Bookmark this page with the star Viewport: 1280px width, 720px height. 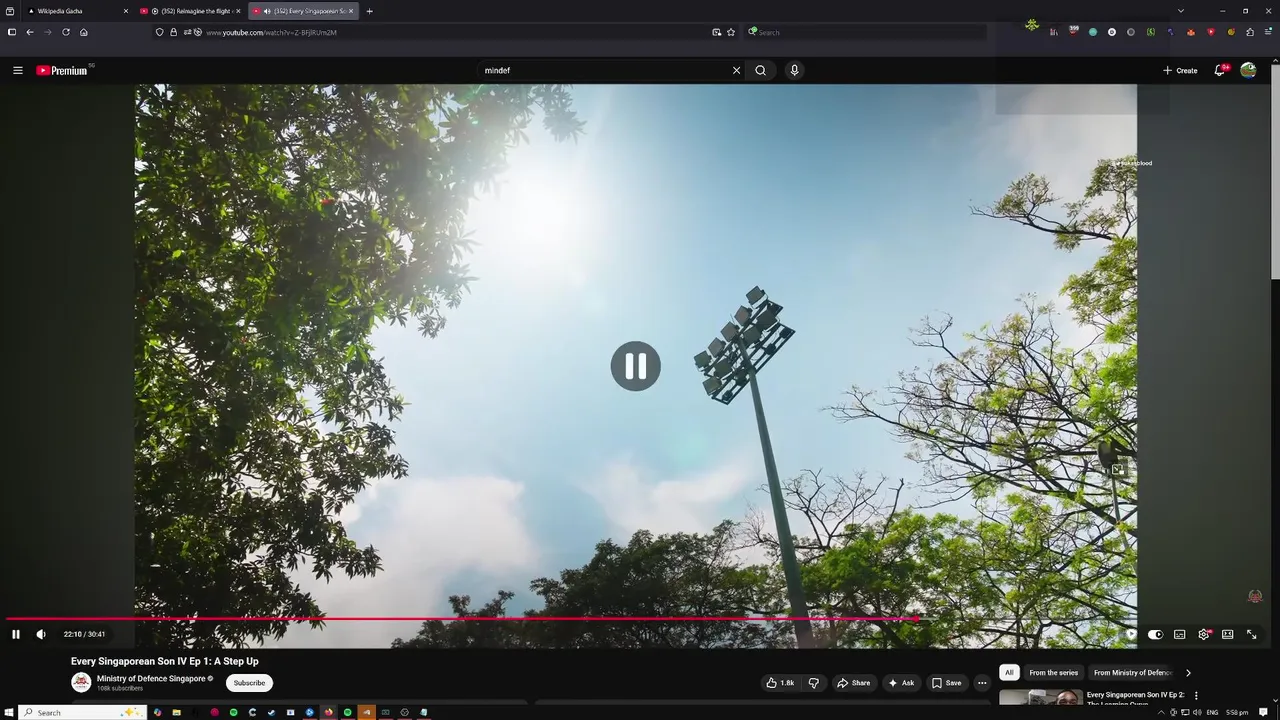pos(731,32)
